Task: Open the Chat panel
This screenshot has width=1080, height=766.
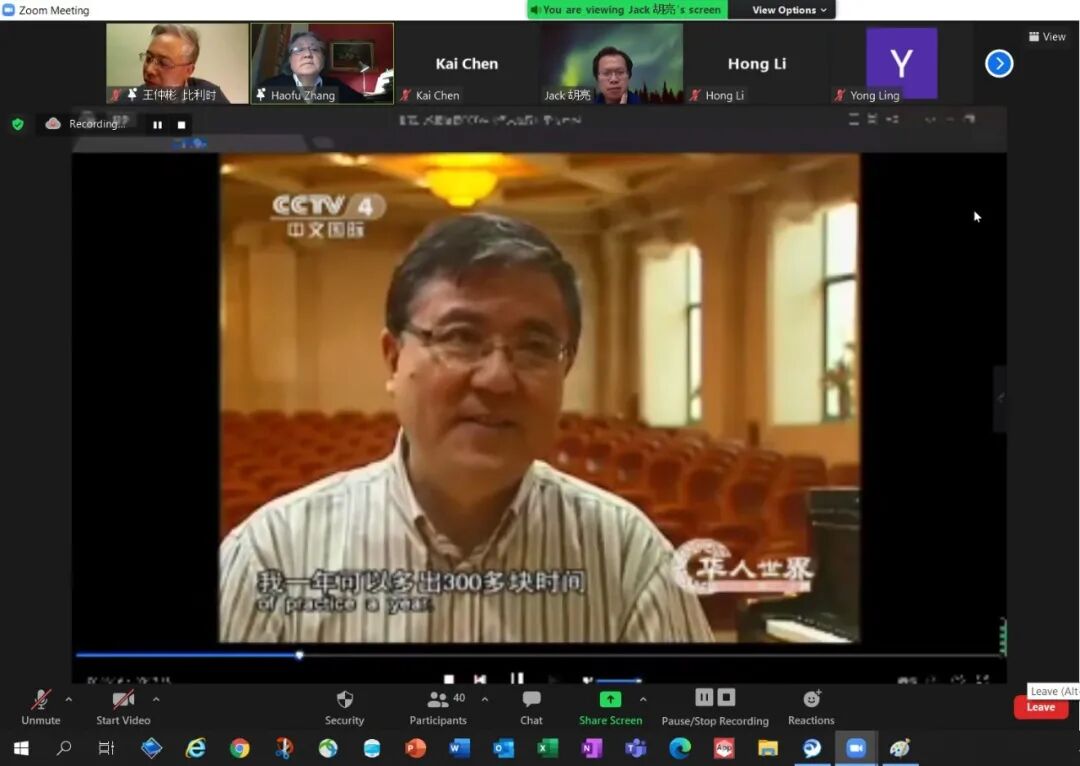Action: pos(531,707)
